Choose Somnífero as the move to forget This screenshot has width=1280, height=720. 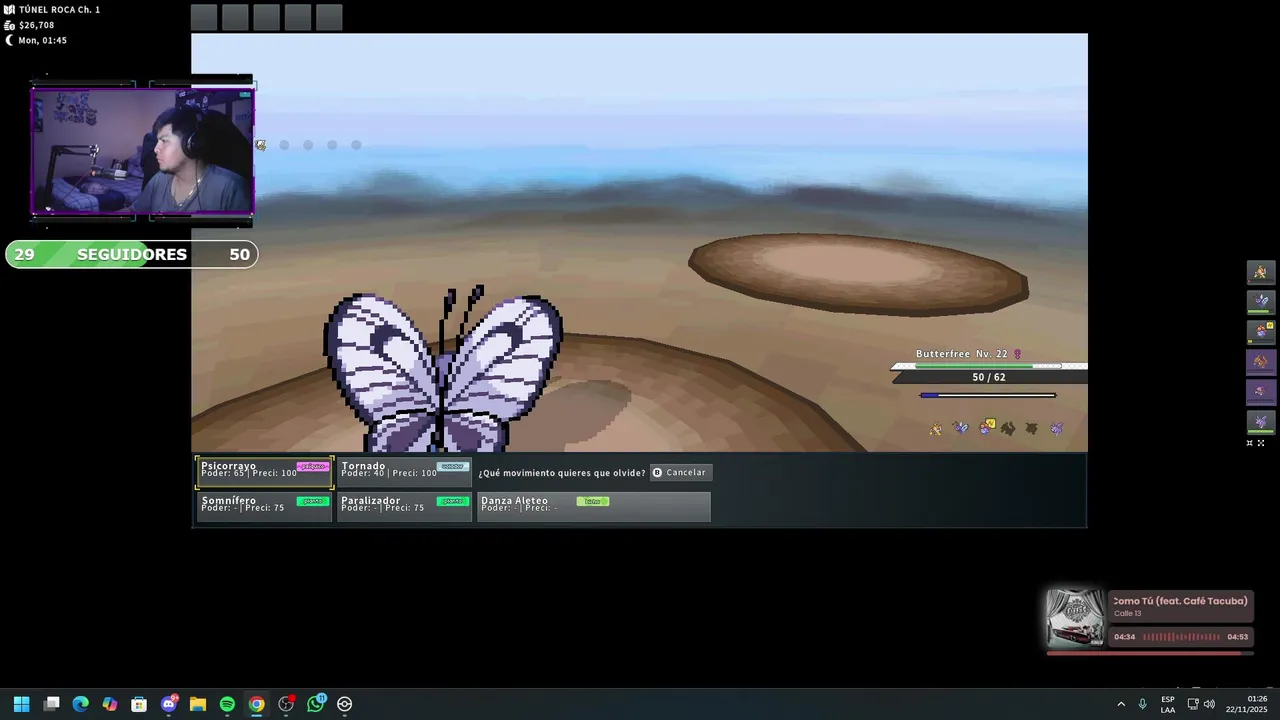click(264, 507)
